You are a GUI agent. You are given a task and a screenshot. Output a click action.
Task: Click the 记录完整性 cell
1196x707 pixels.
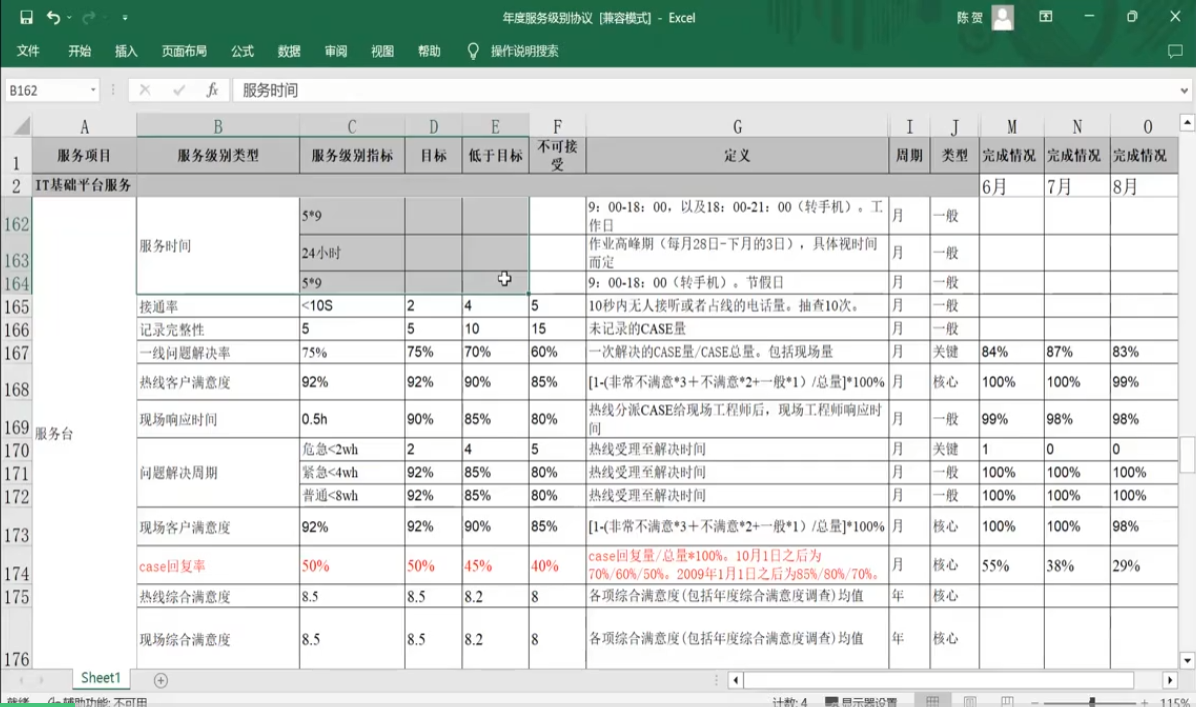click(218, 329)
